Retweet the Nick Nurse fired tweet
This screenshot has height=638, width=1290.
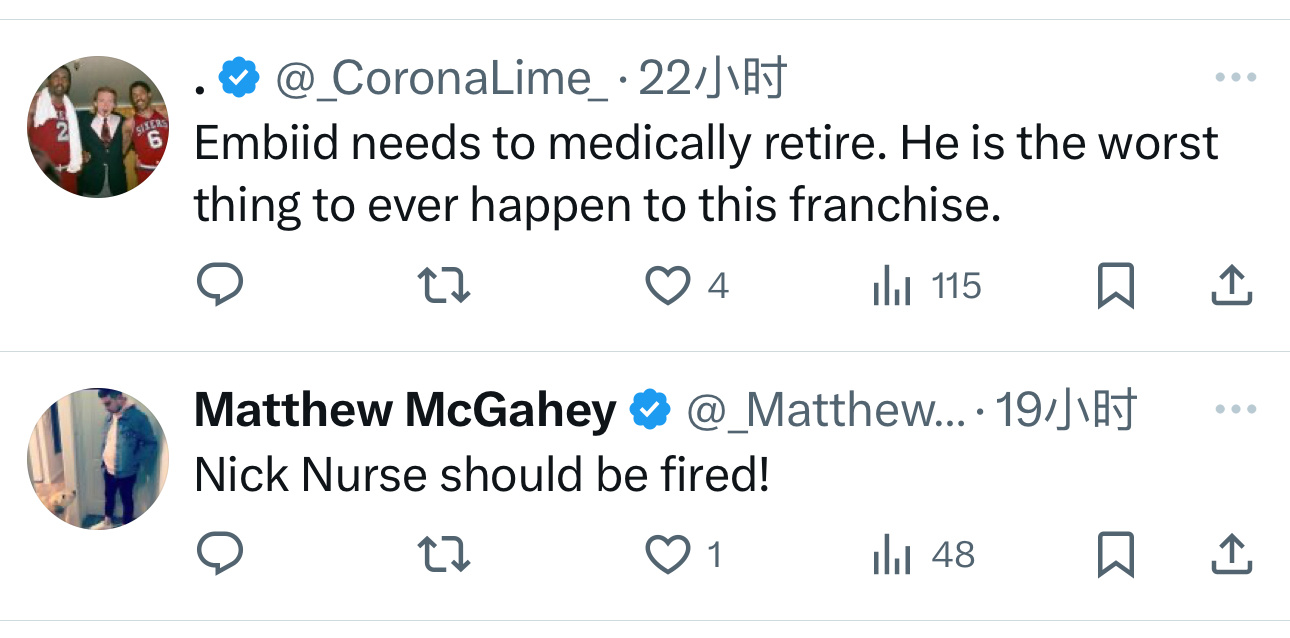[443, 555]
